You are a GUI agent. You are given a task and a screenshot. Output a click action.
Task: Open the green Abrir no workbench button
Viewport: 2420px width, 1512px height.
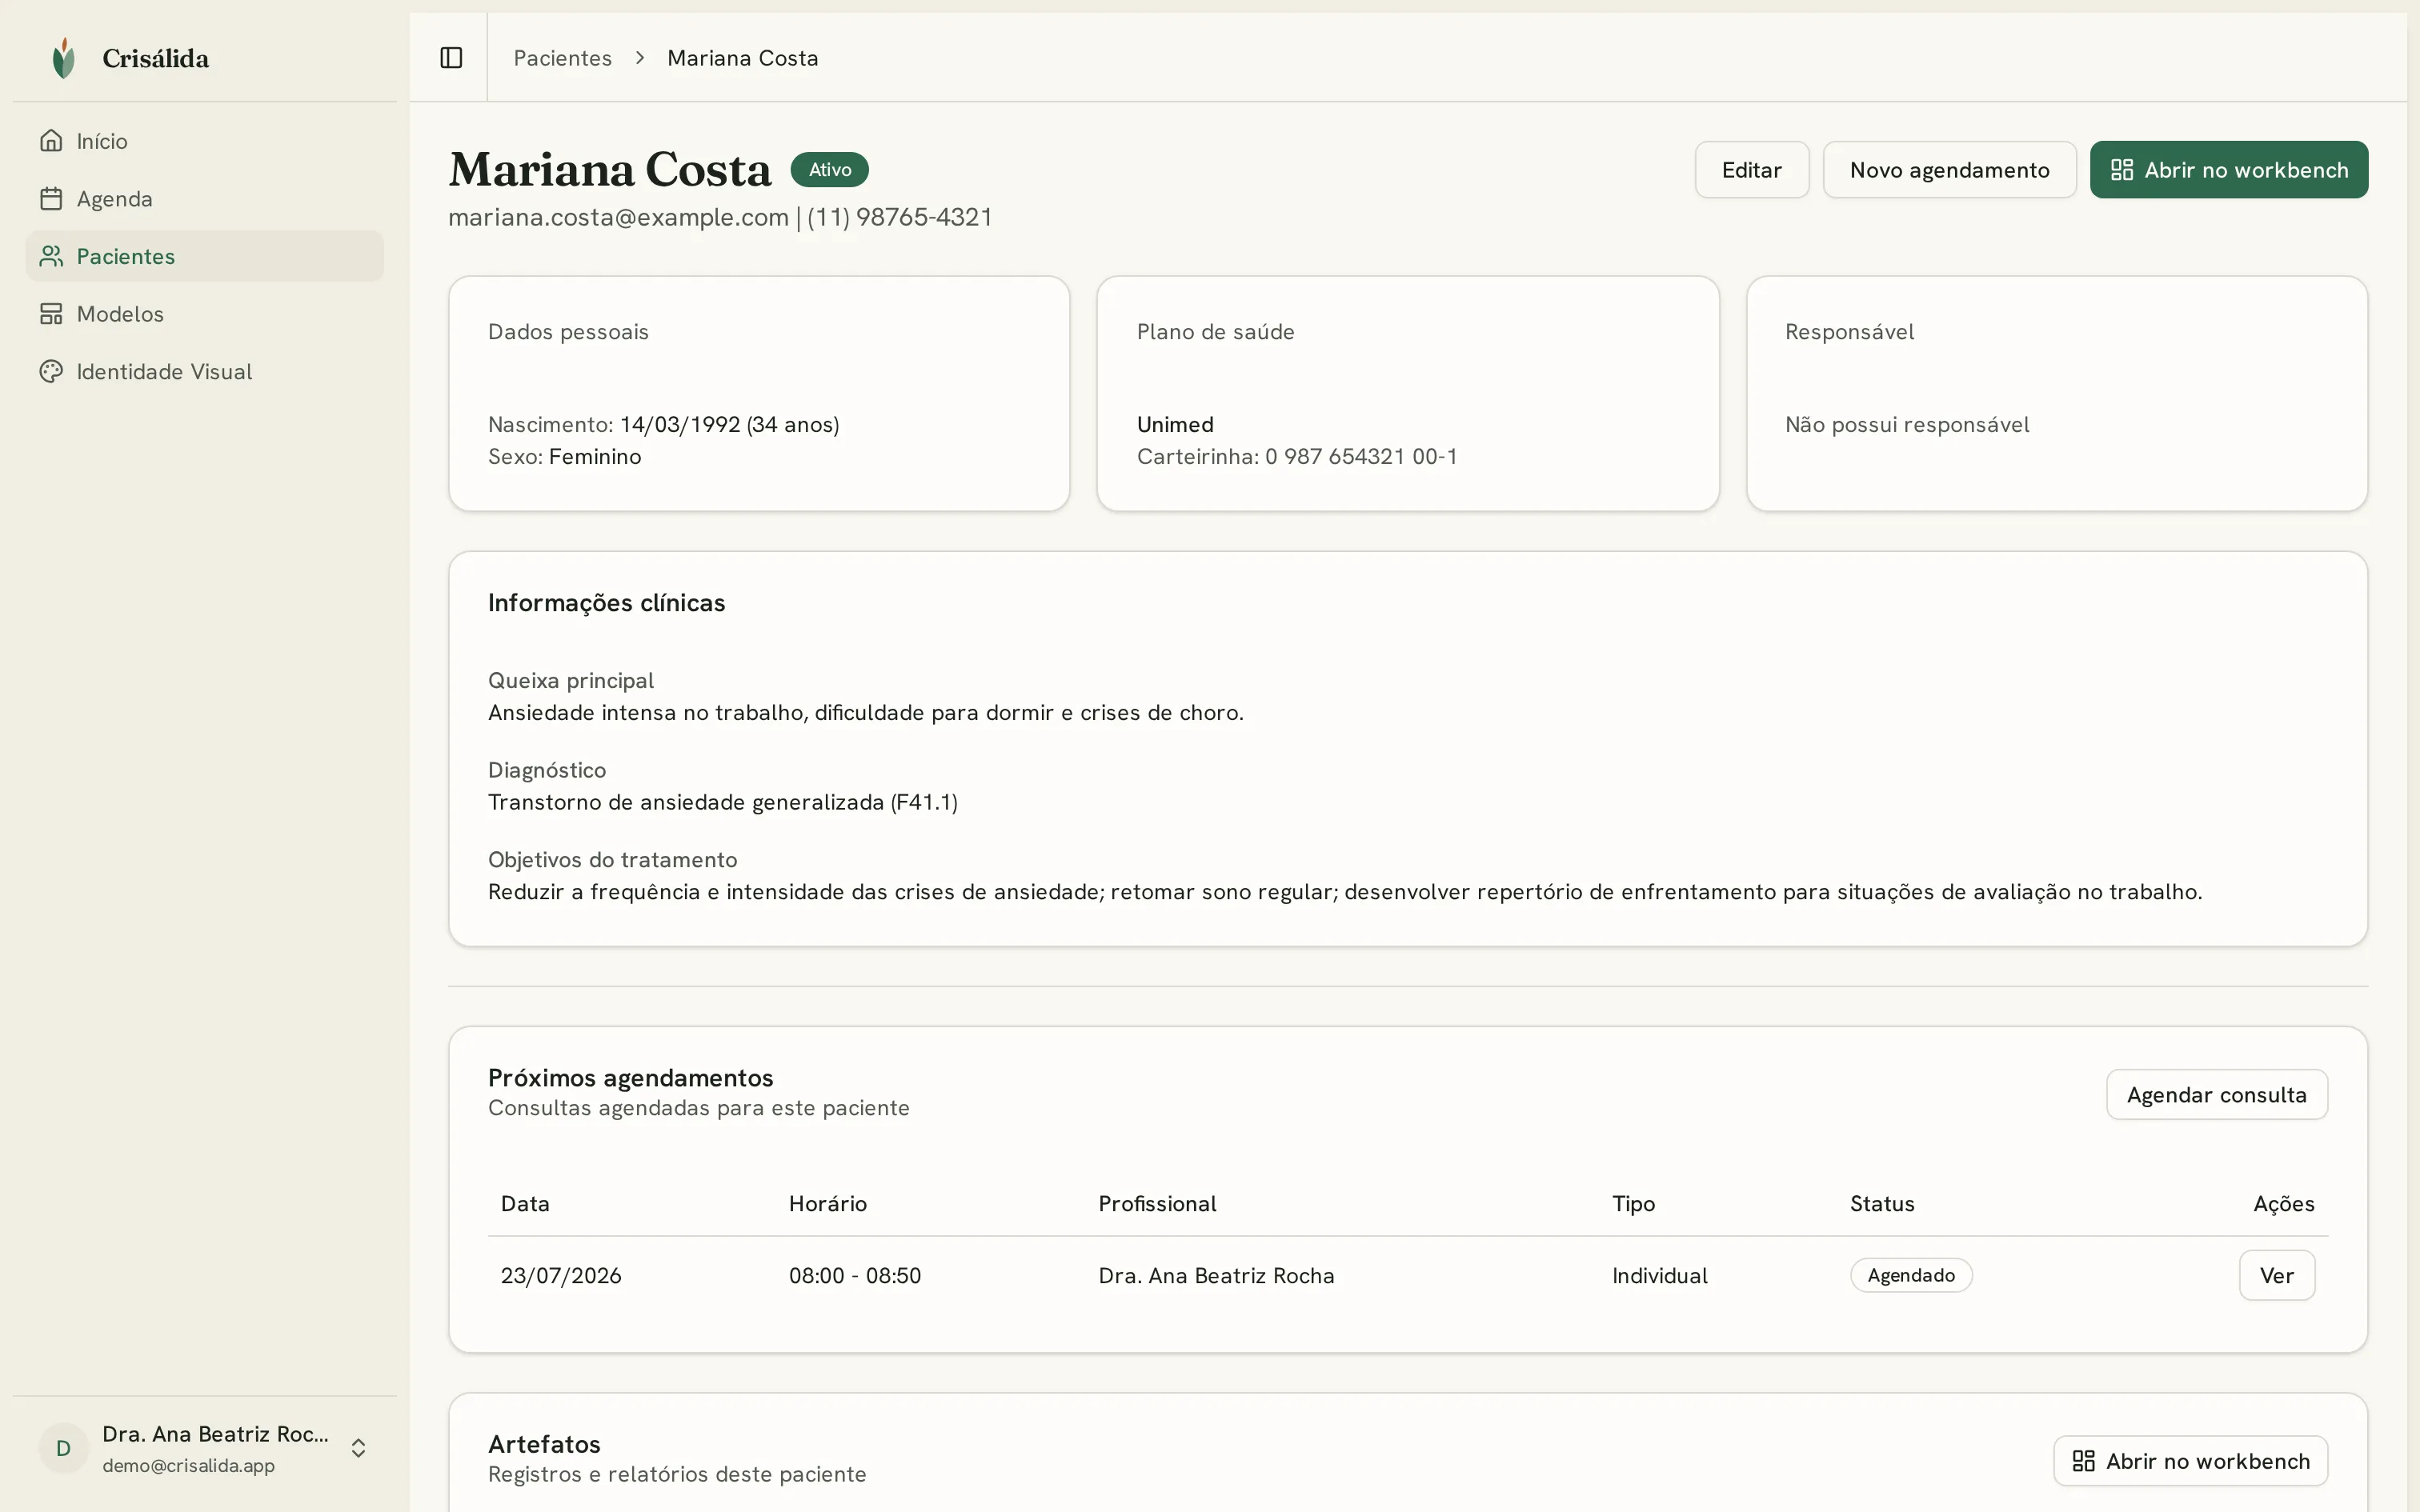[2228, 170]
